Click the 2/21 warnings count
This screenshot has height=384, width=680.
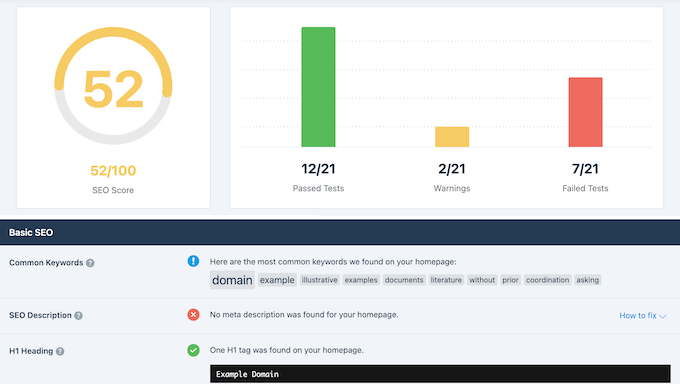tap(452, 169)
